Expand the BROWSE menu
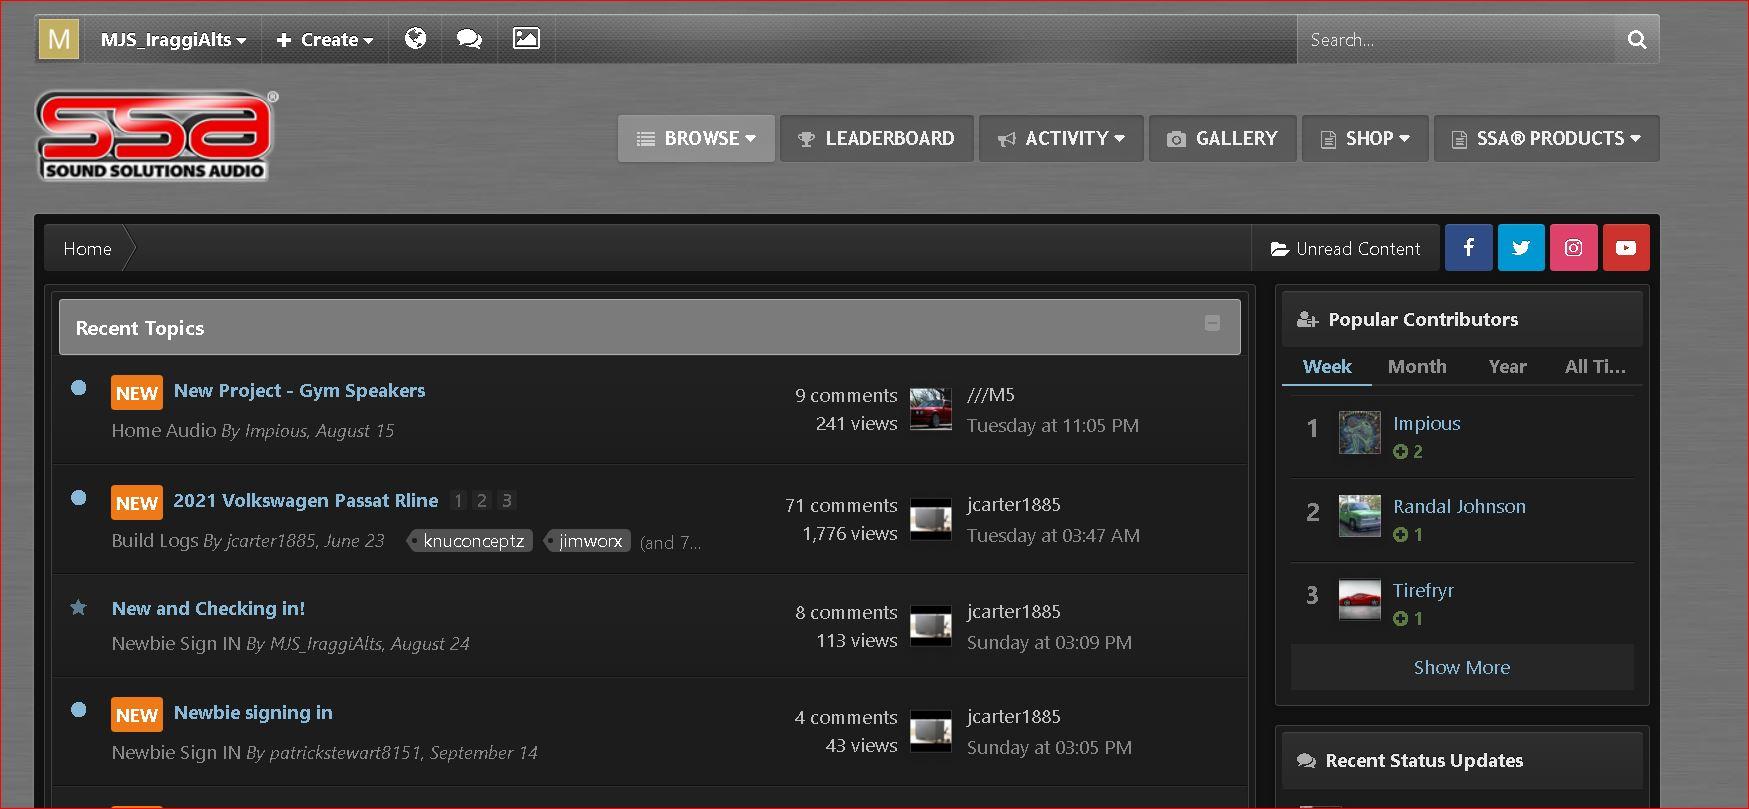 tap(696, 138)
